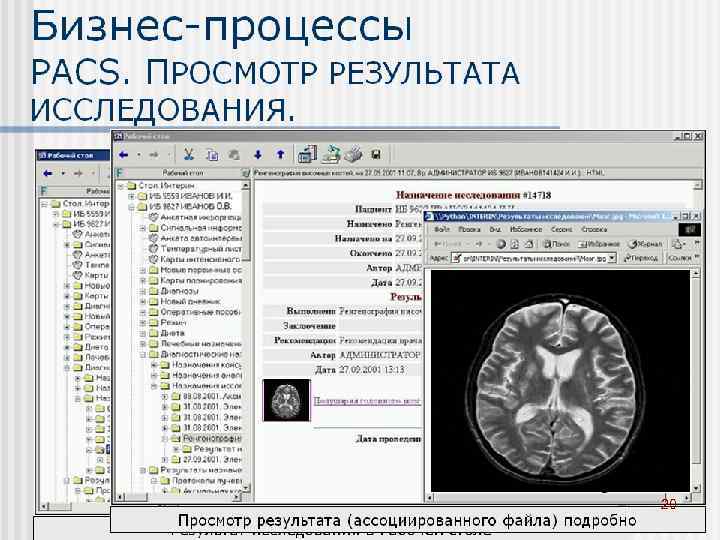Click the workstation window icon in toolbar

coord(307,154)
